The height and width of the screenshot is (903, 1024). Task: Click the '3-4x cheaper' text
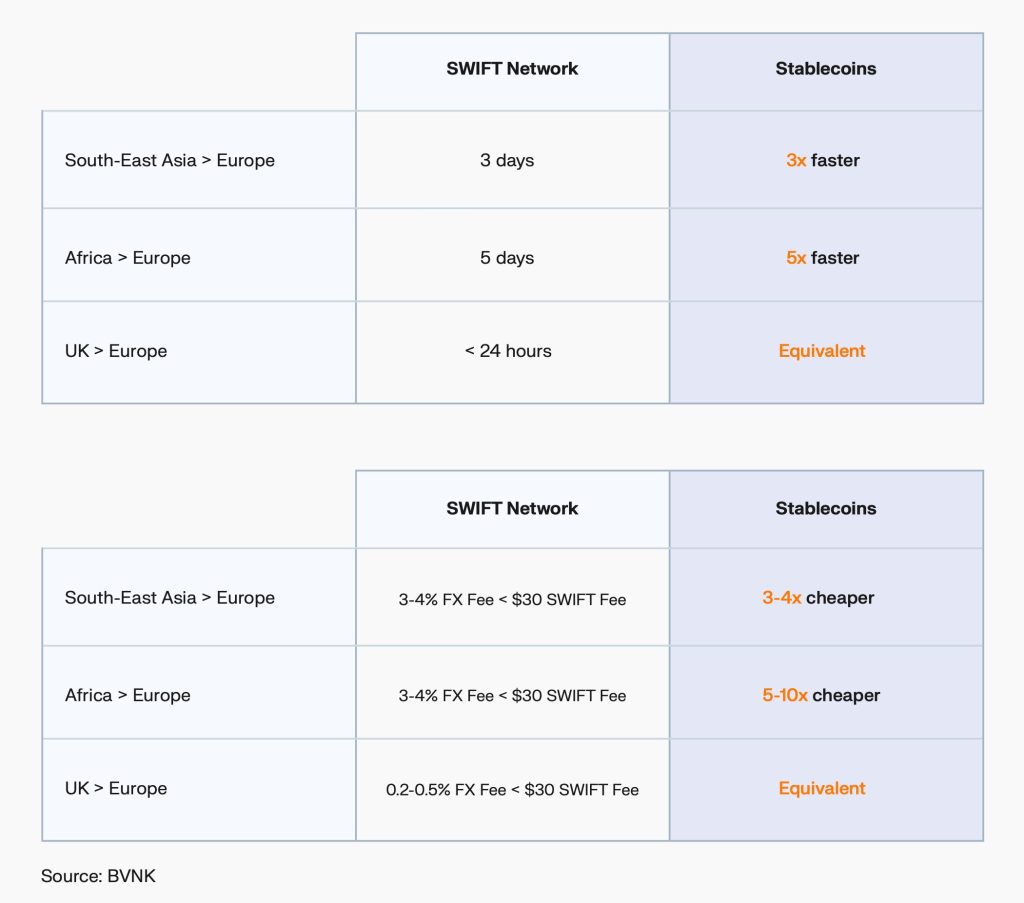[x=818, y=598]
